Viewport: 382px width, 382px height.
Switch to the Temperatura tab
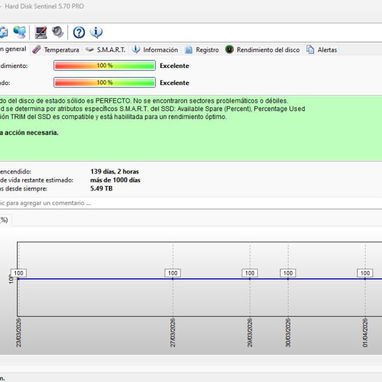pyautogui.click(x=56, y=50)
